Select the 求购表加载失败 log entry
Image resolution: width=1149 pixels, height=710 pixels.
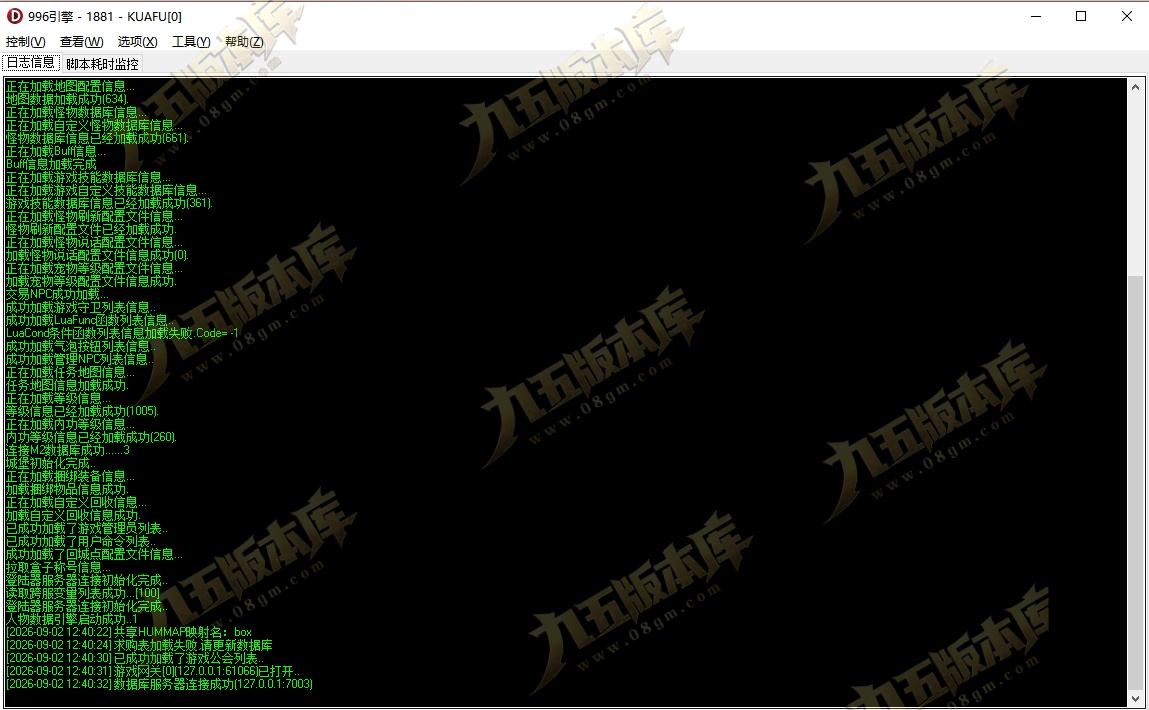139,646
